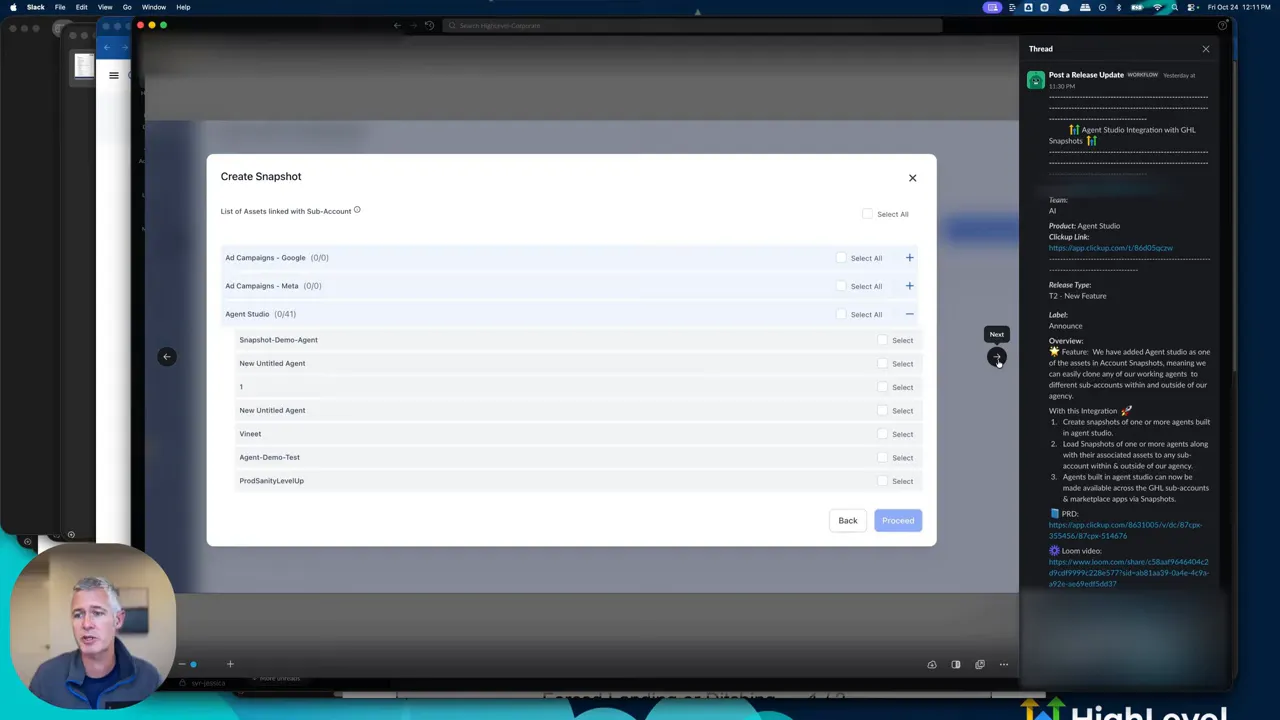Click the Wi-Fi icon in menu bar
The height and width of the screenshot is (720, 1280).
click(1159, 7)
